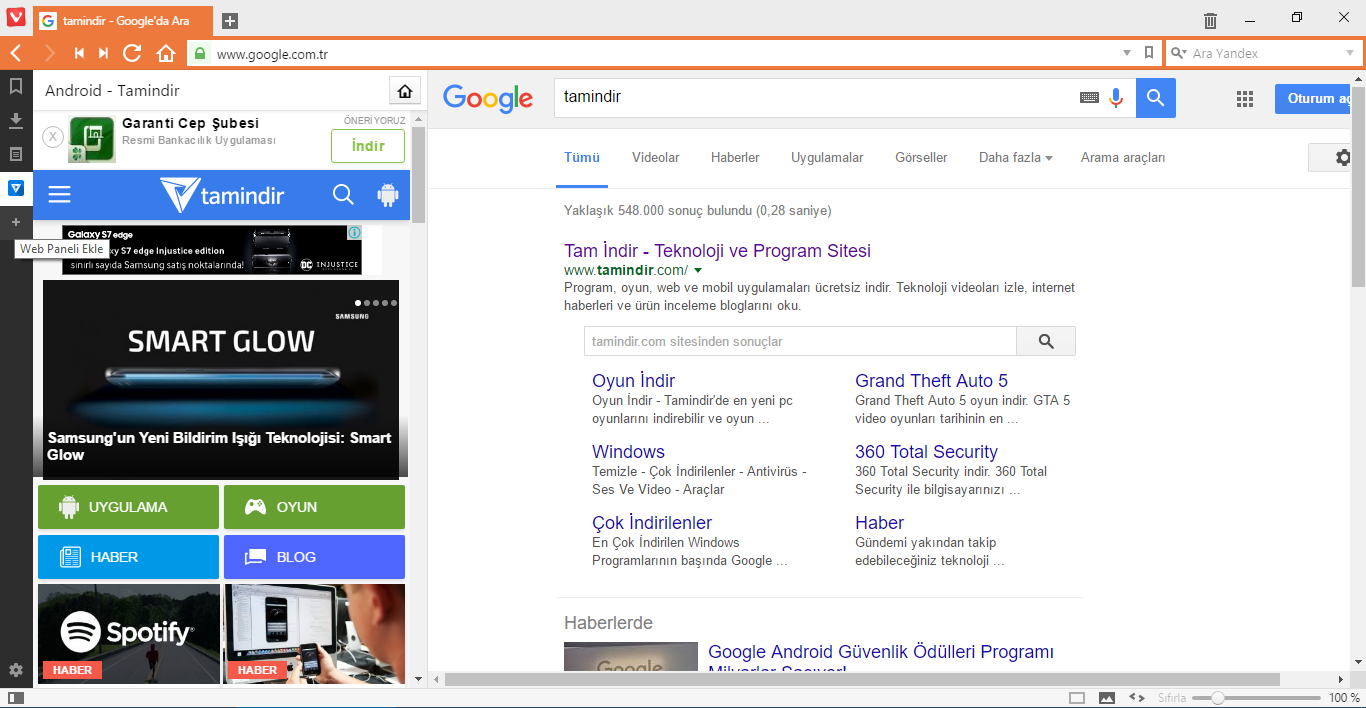Open the Tam İndir search result link

point(717,251)
